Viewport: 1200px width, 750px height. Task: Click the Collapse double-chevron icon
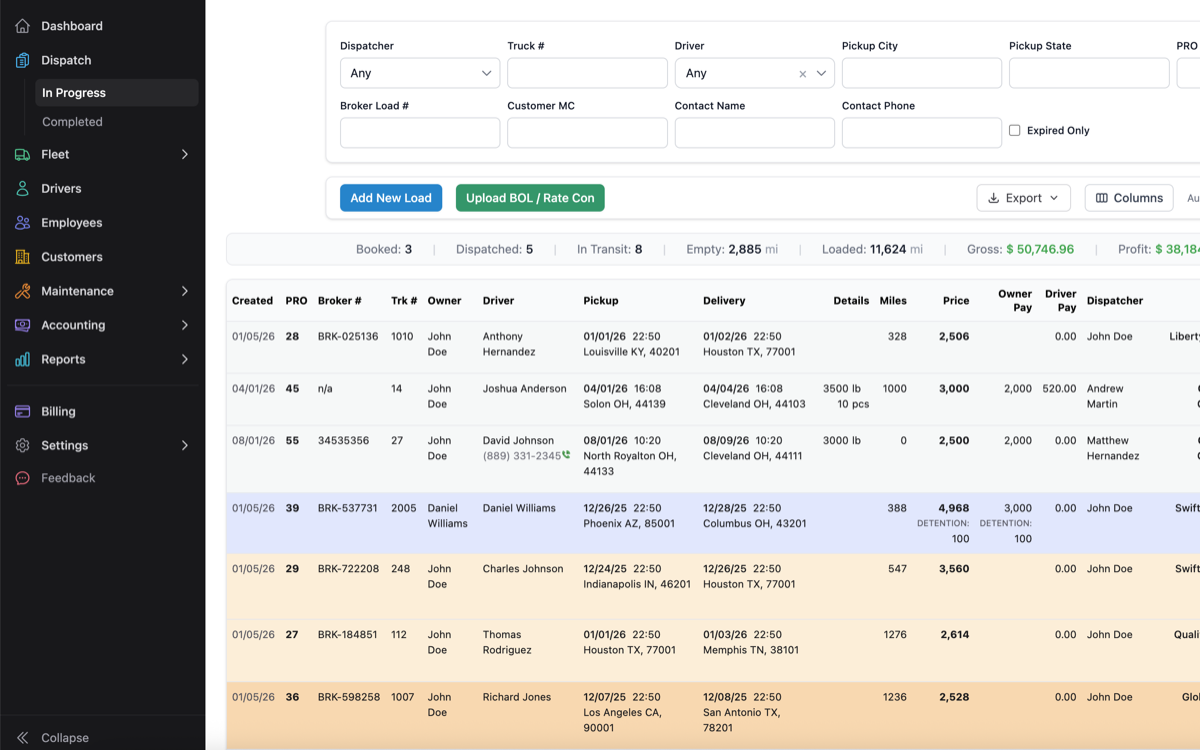coord(22,738)
